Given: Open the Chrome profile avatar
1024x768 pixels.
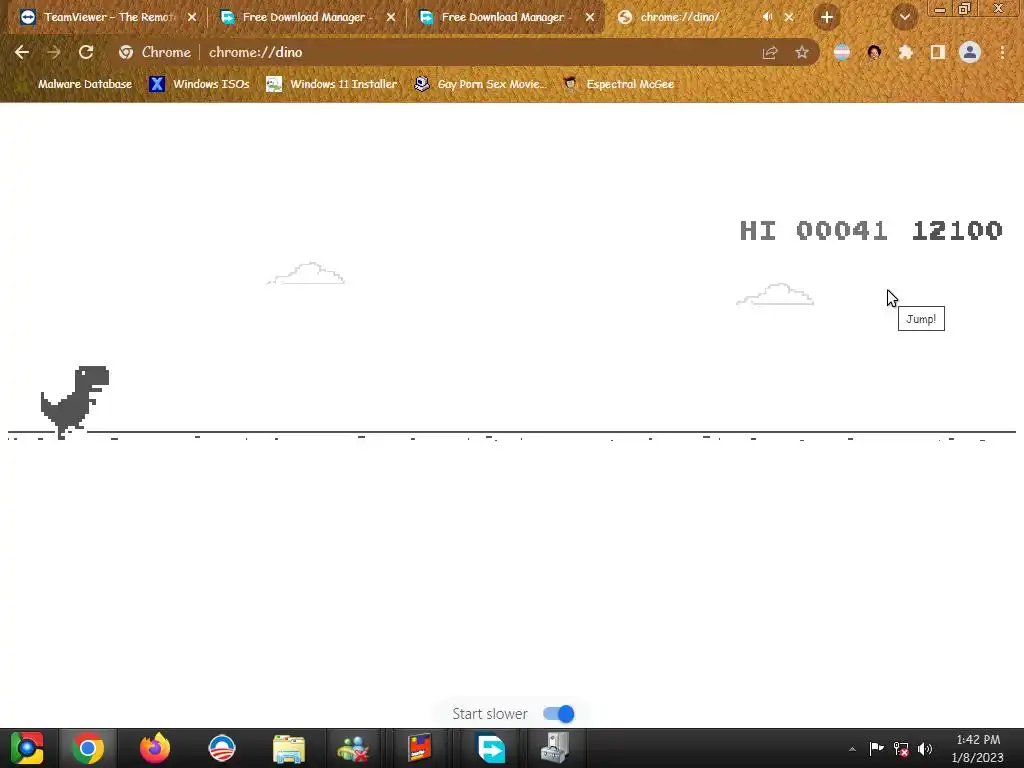Looking at the screenshot, I should click(970, 52).
